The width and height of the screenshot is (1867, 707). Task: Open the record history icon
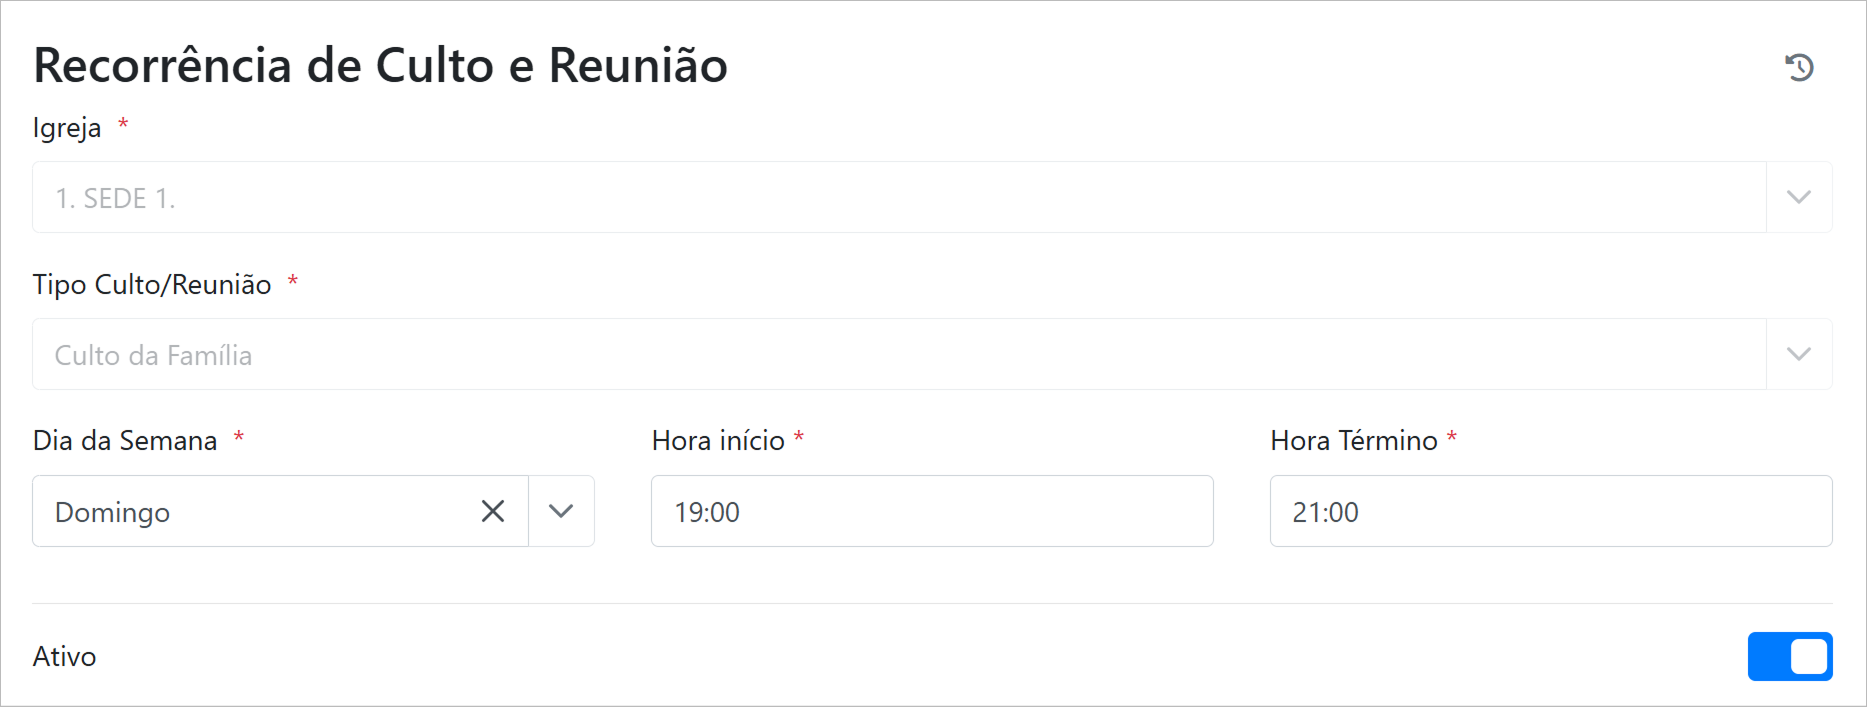(1799, 67)
